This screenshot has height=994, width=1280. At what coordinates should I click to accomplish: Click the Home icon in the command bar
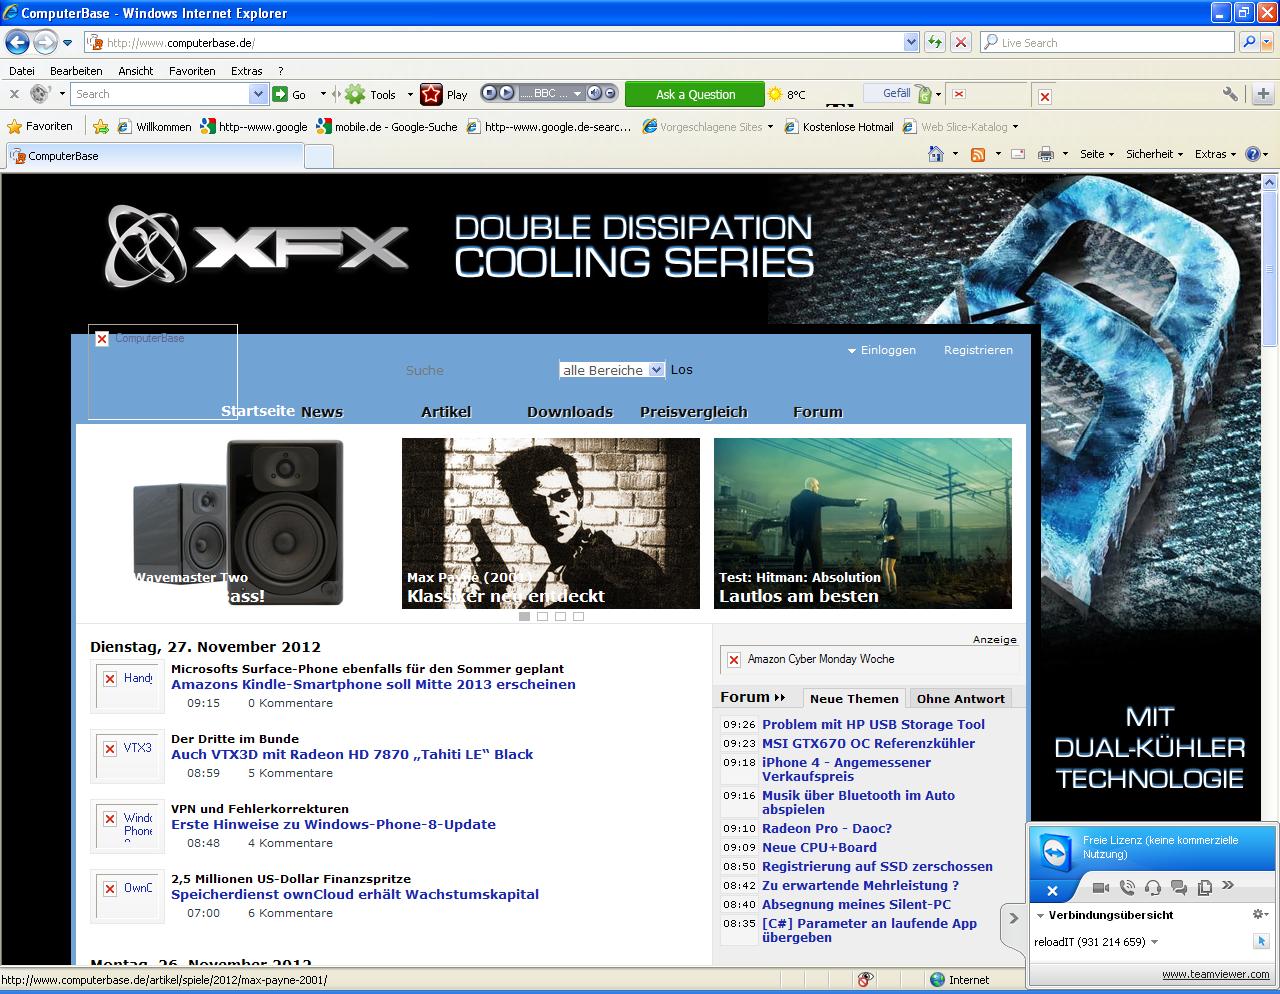pyautogui.click(x=936, y=154)
